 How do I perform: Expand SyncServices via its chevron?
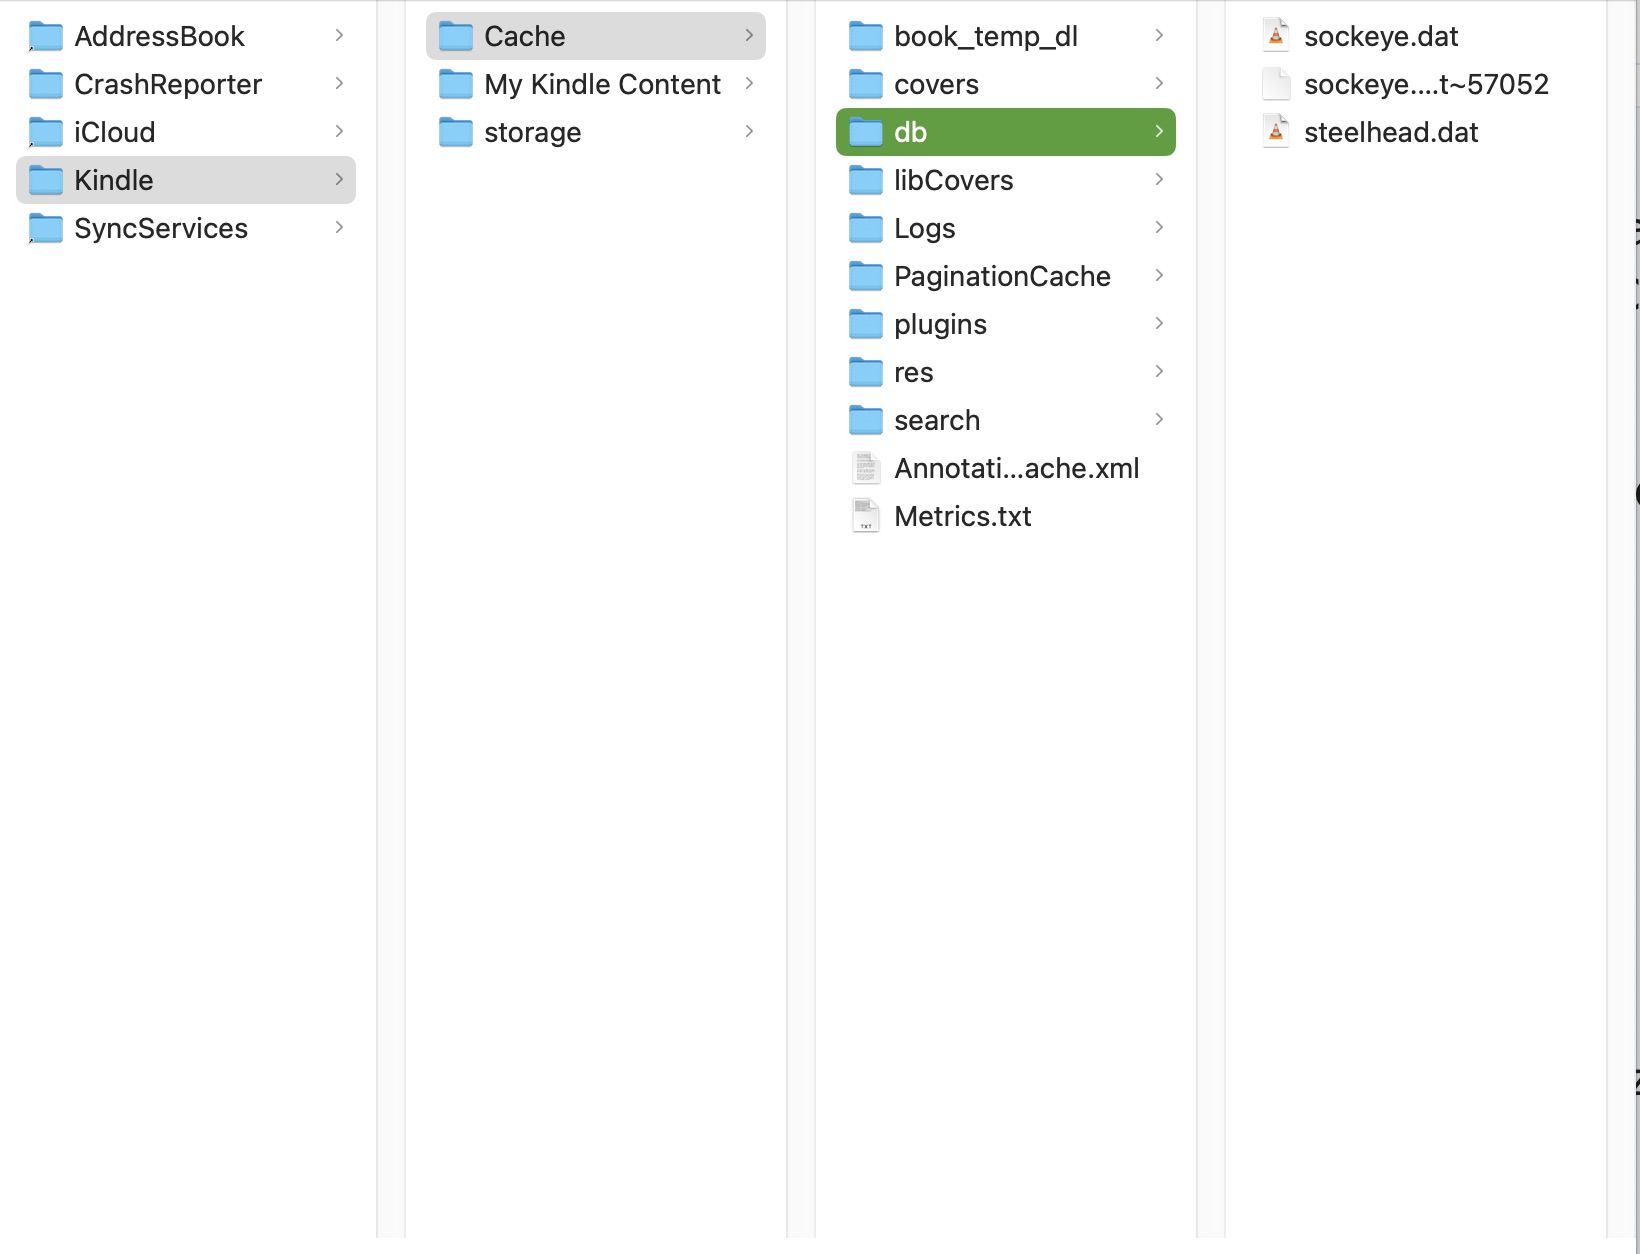[339, 228]
